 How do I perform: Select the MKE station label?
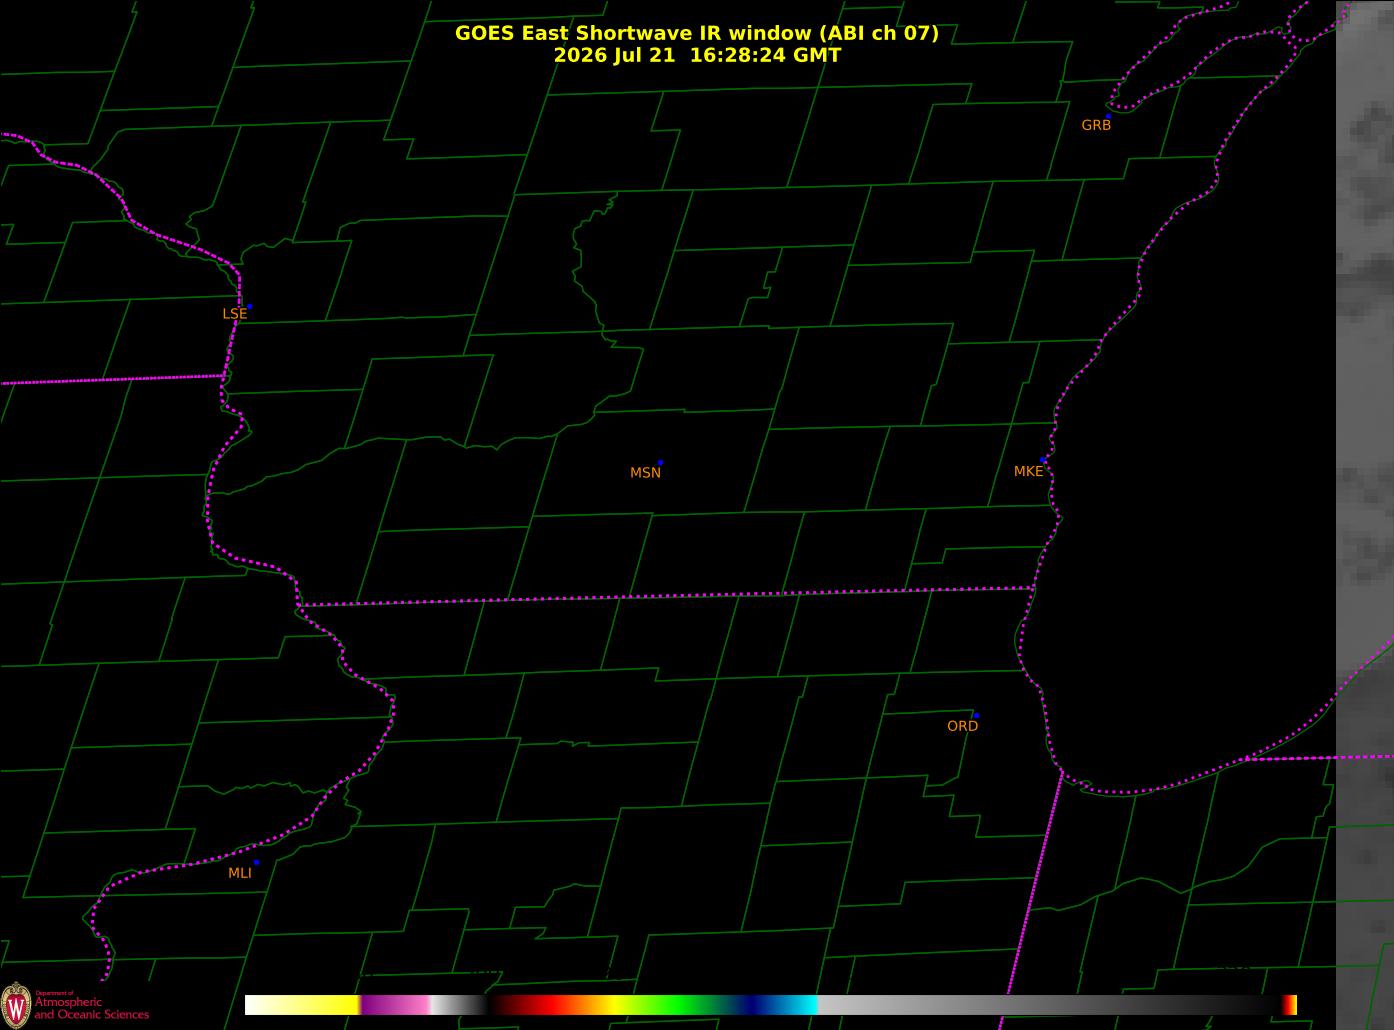pos(1028,471)
